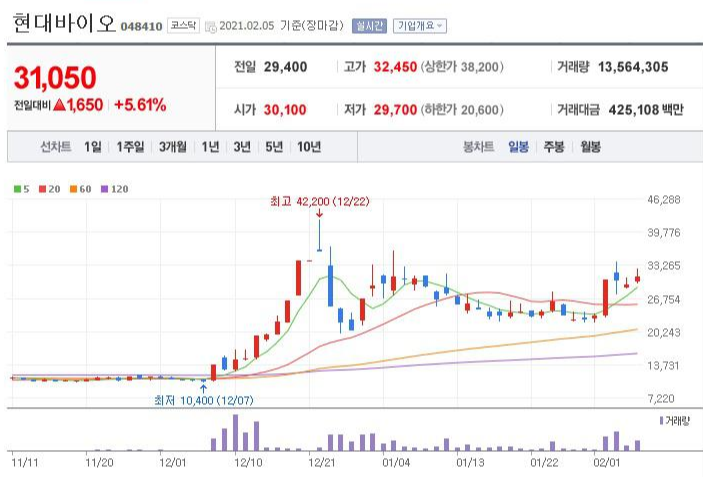The height and width of the screenshot is (477, 703).
Task: Open the 기업개요 dropdown
Action: [x=420, y=26]
